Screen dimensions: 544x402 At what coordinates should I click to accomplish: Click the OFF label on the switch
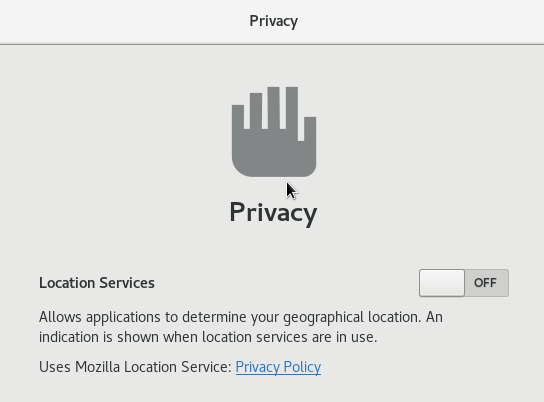485,283
